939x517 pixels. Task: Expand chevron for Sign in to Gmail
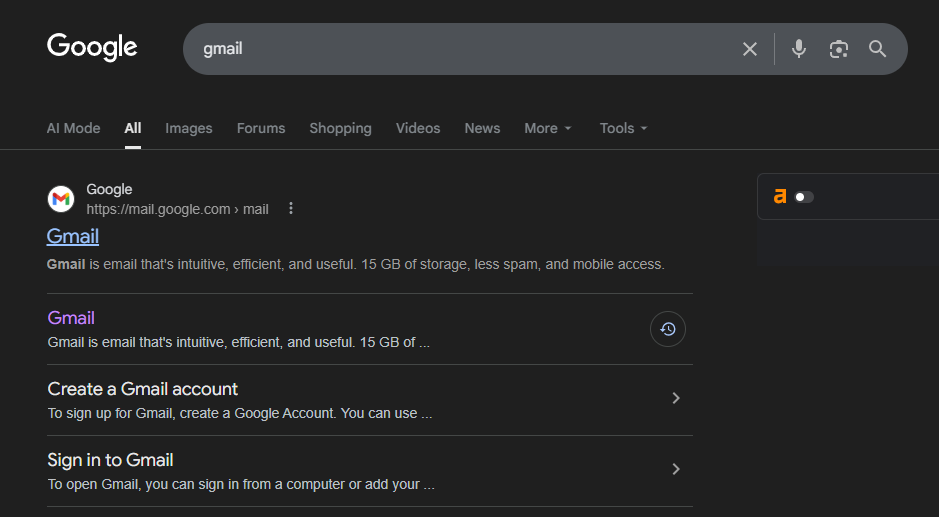point(676,469)
